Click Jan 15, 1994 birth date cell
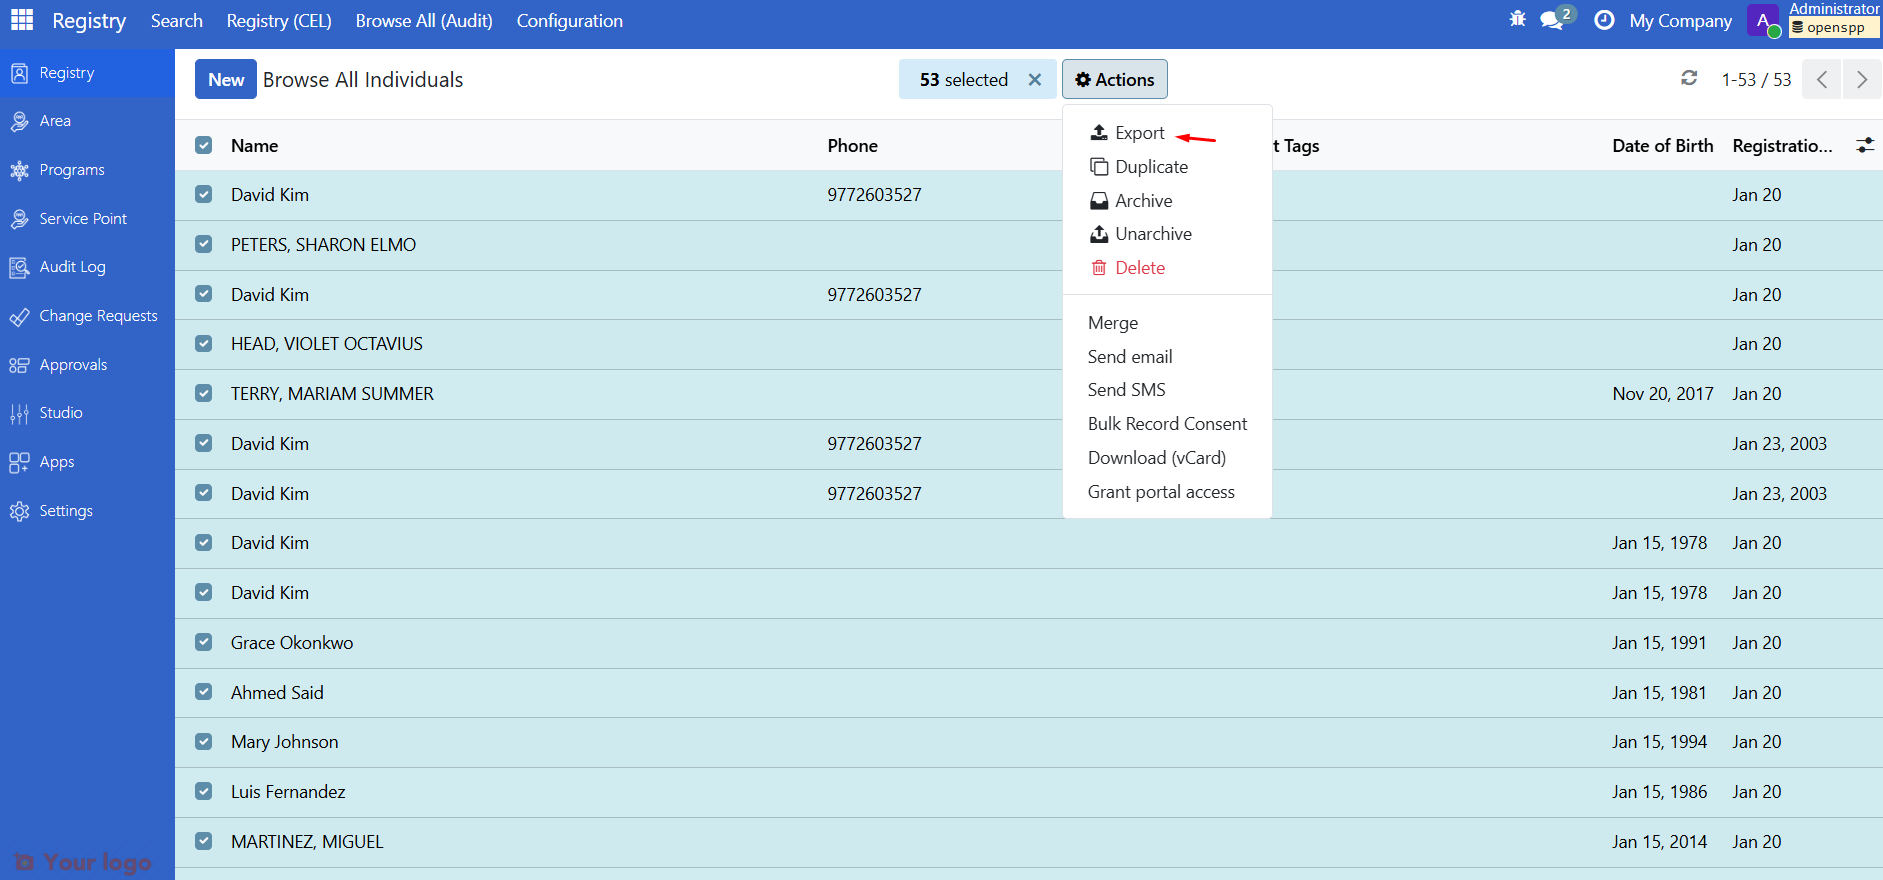Image resolution: width=1883 pixels, height=880 pixels. (x=1659, y=741)
